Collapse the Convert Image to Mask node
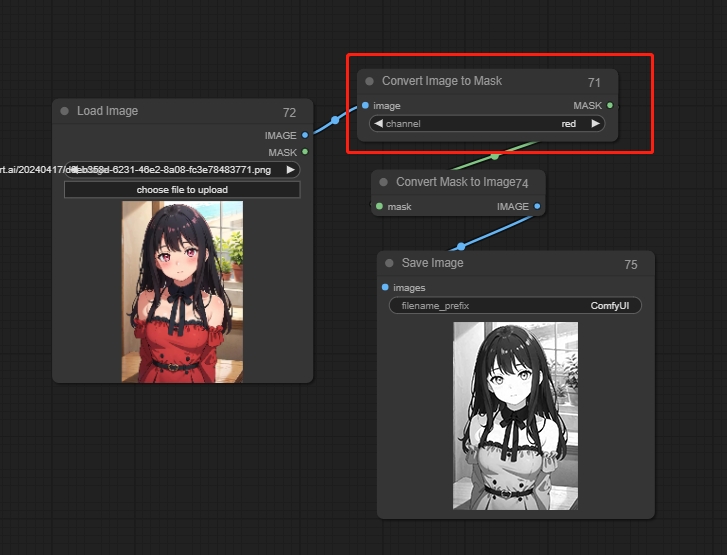Viewport: 727px width, 555px height. click(370, 81)
